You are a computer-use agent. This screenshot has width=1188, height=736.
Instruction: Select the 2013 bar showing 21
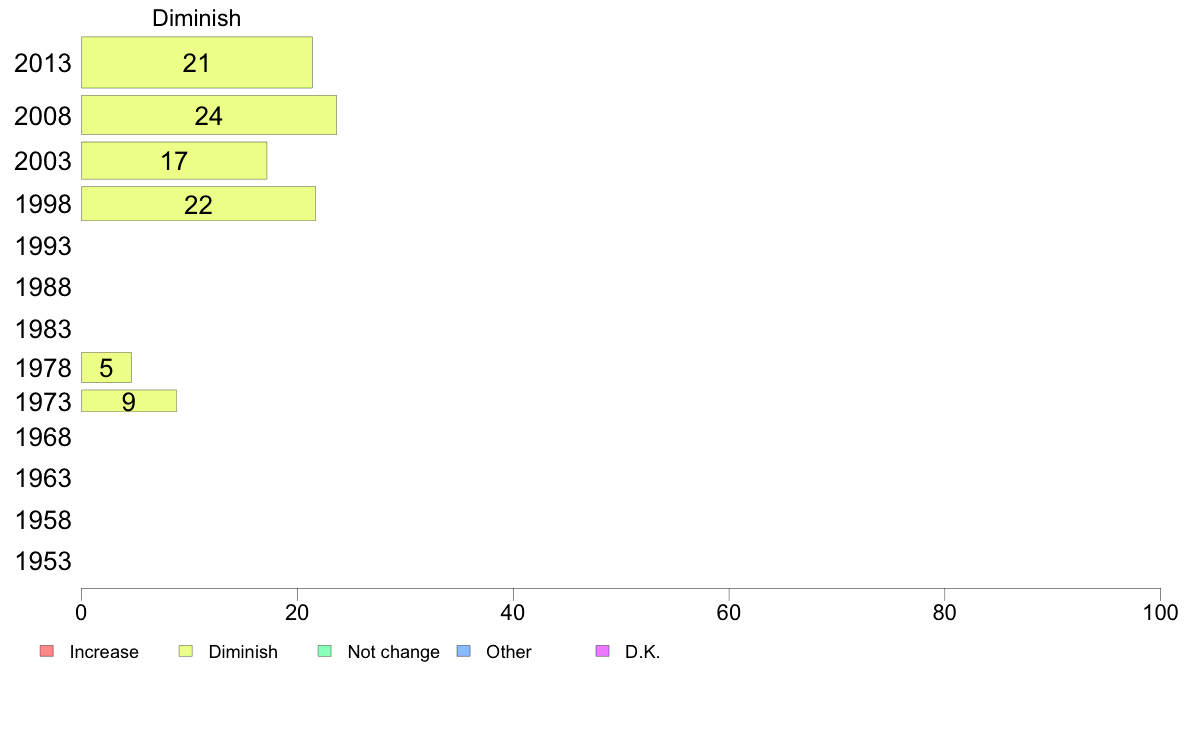click(x=196, y=62)
